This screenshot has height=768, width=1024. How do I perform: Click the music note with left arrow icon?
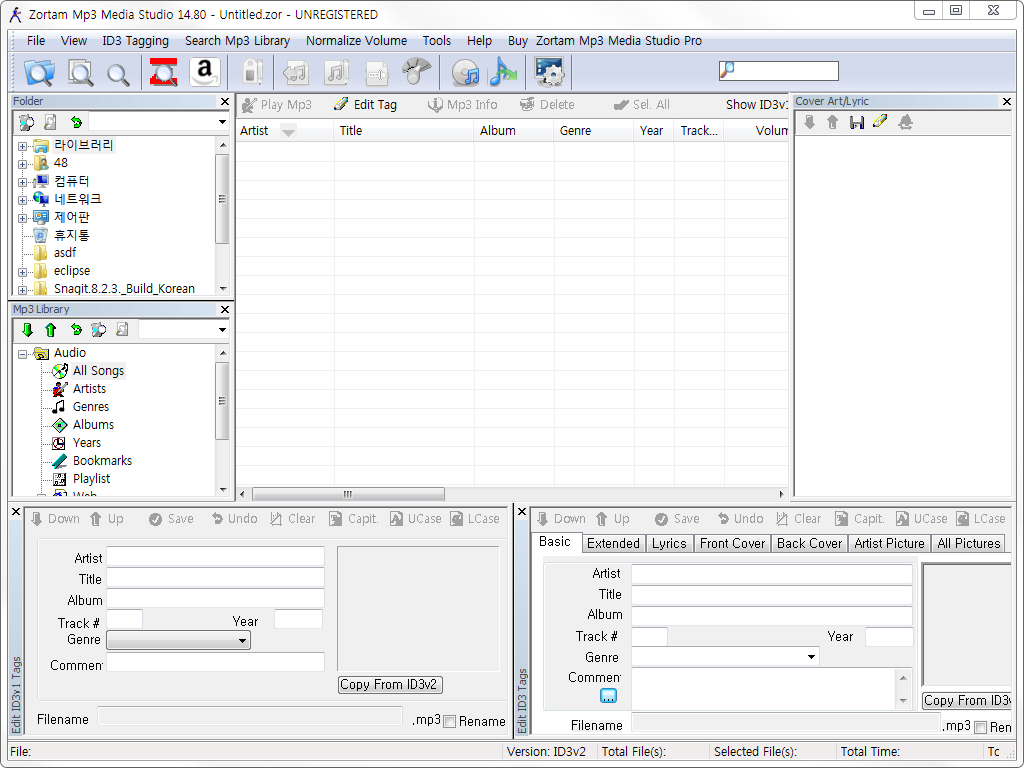point(296,72)
